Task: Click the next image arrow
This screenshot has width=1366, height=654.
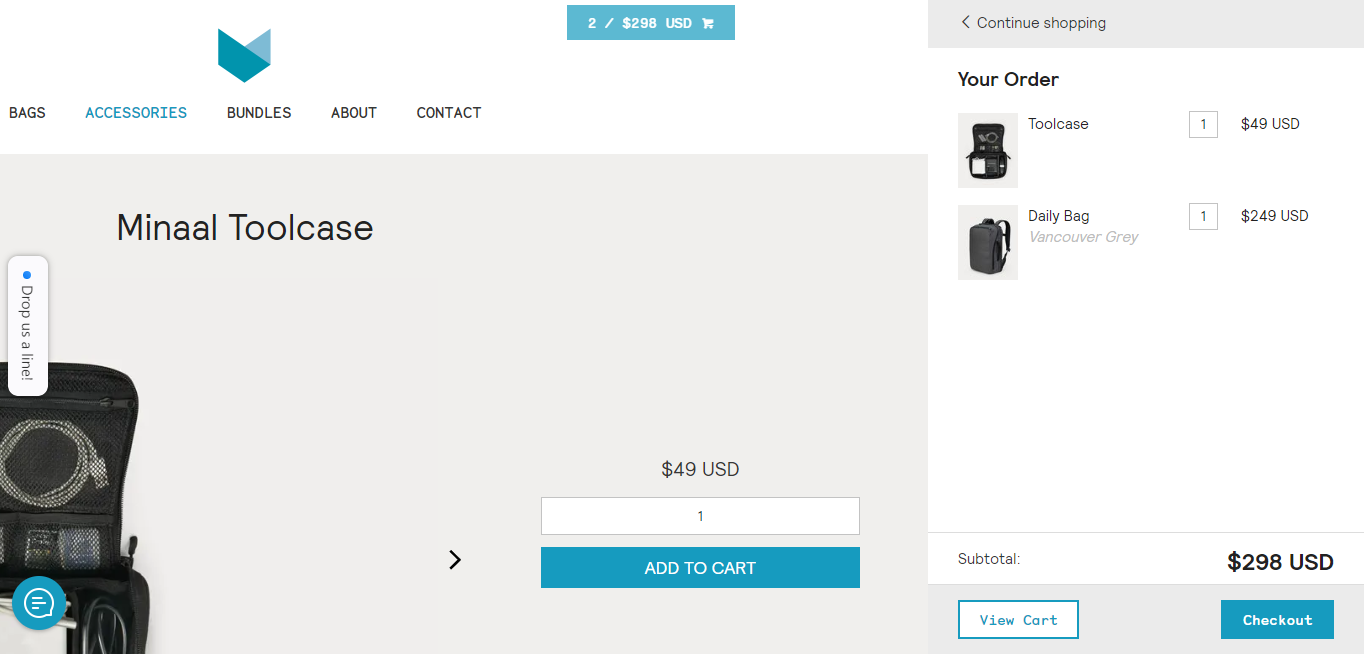Action: coord(455,560)
